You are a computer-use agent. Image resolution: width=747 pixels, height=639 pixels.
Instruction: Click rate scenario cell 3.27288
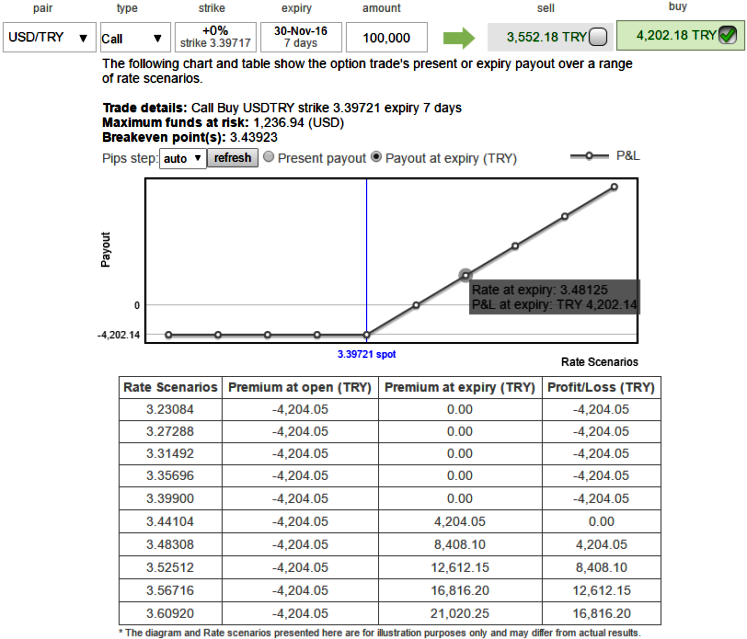click(170, 431)
